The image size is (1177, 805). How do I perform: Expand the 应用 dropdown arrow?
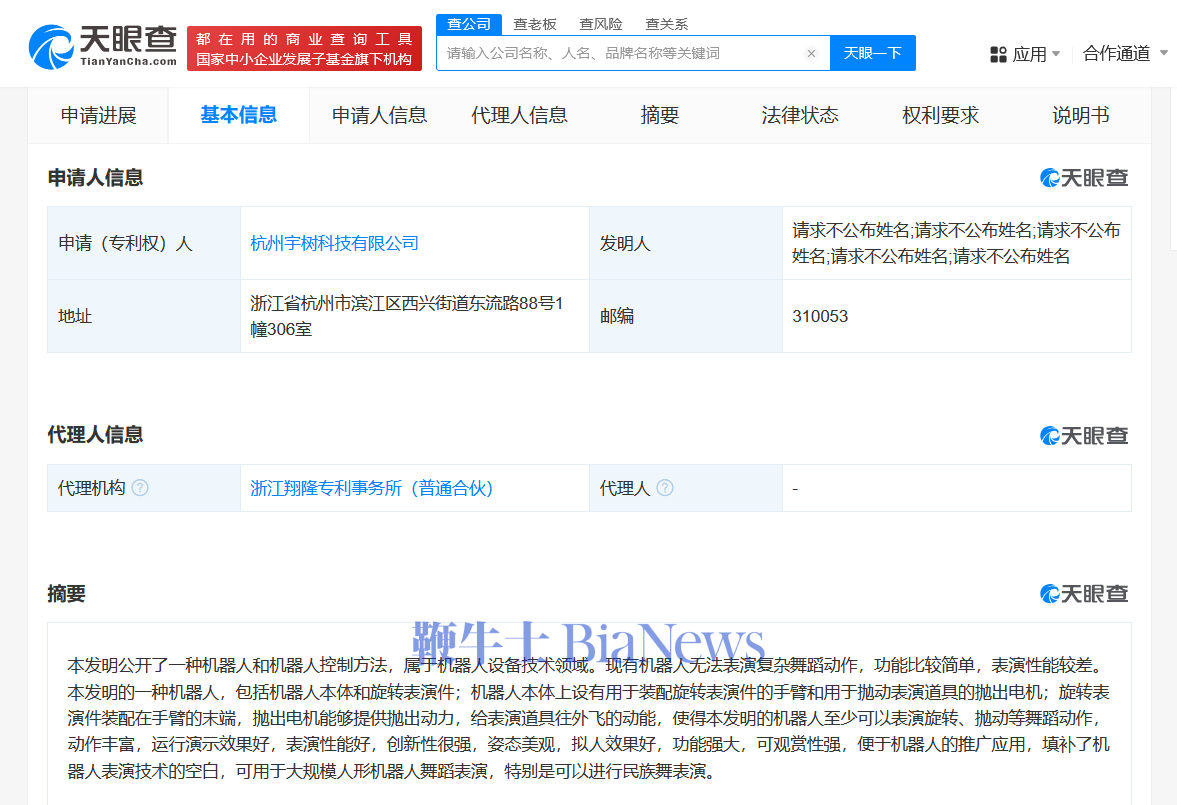click(x=1056, y=53)
